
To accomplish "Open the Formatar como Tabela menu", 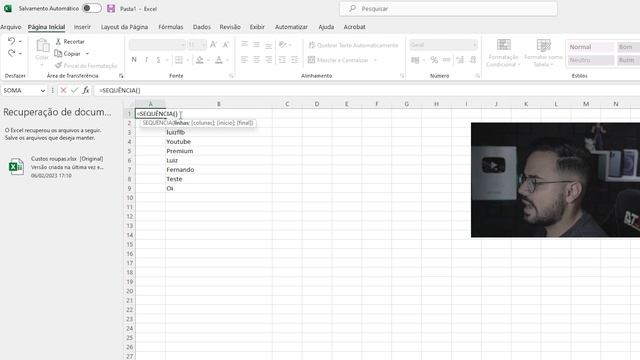I will tap(543, 53).
